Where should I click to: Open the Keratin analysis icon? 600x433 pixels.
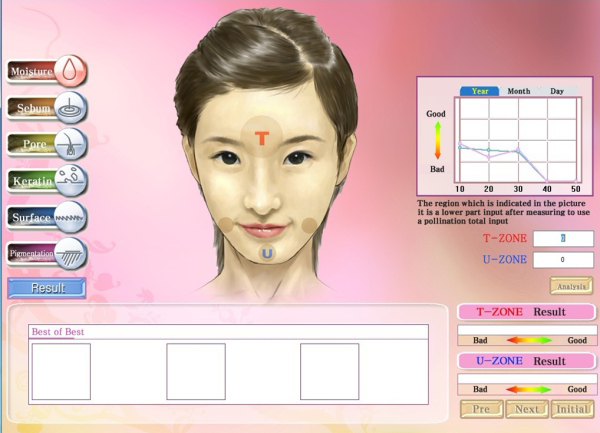click(71, 181)
